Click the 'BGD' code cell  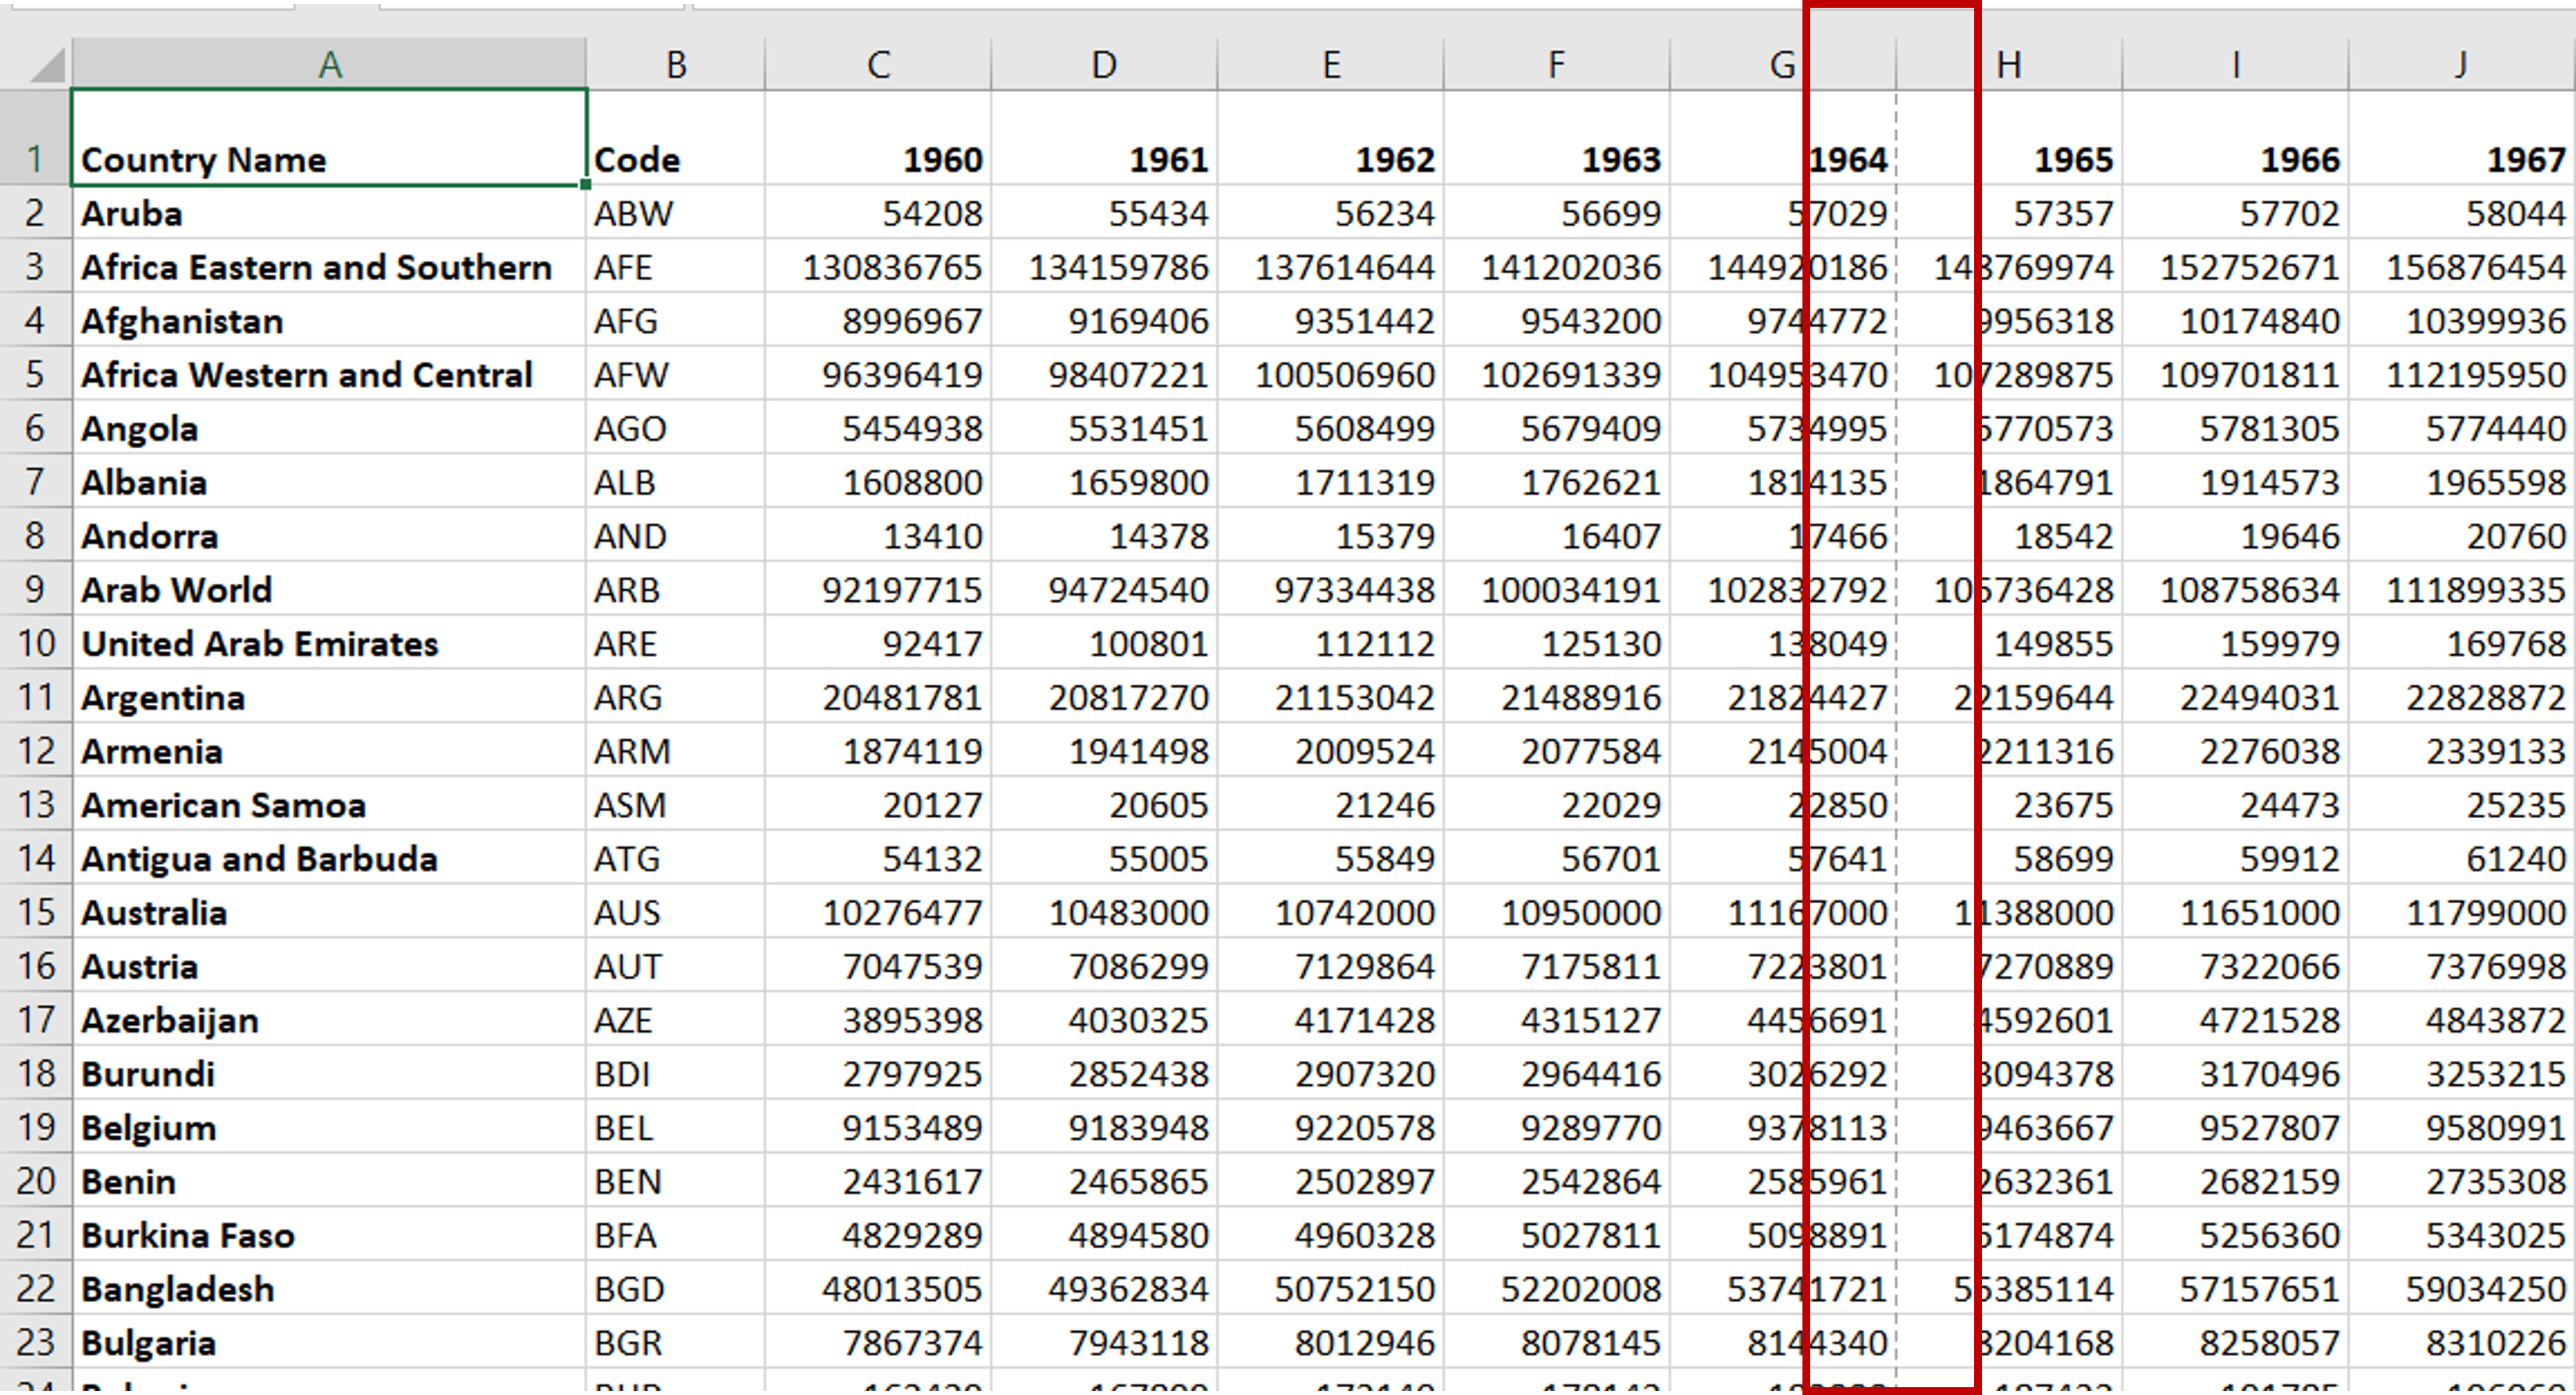click(x=676, y=1288)
